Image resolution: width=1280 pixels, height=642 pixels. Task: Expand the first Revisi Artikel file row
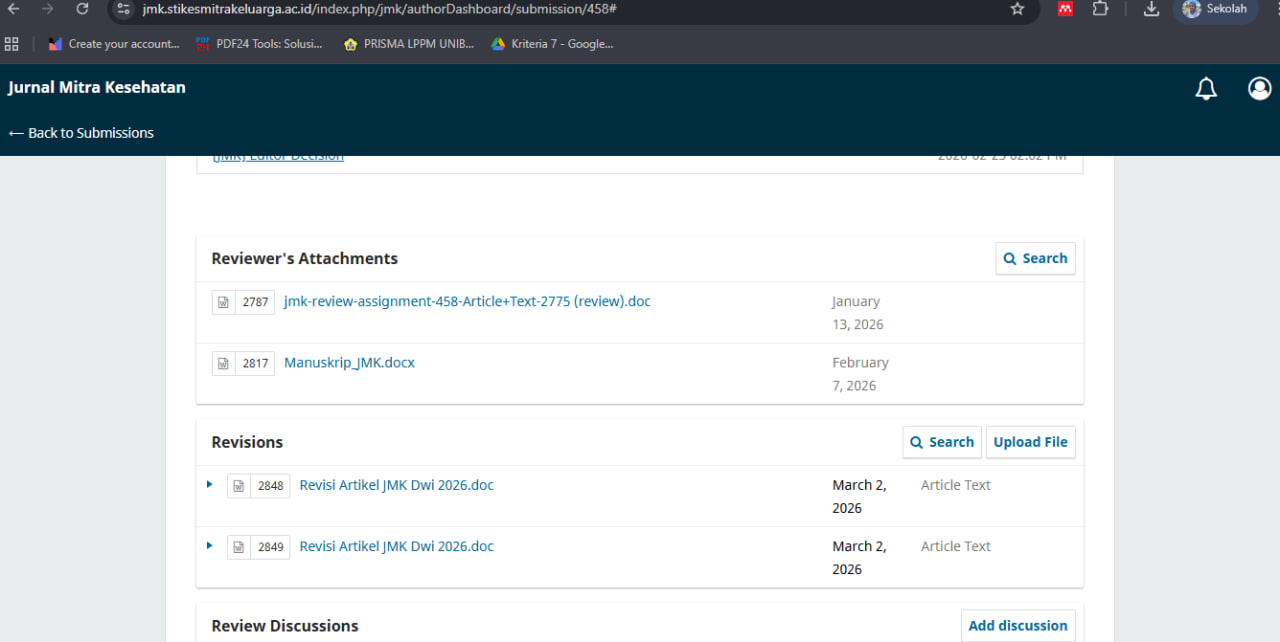pos(210,485)
